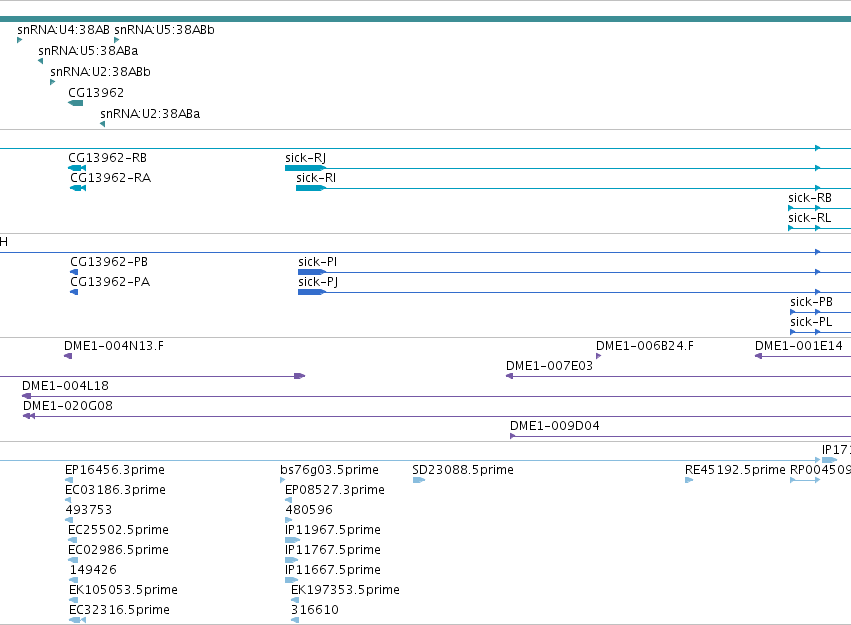Image resolution: width=851 pixels, height=625 pixels.
Task: Select the sick-RB transcript label
Action: (x=810, y=198)
